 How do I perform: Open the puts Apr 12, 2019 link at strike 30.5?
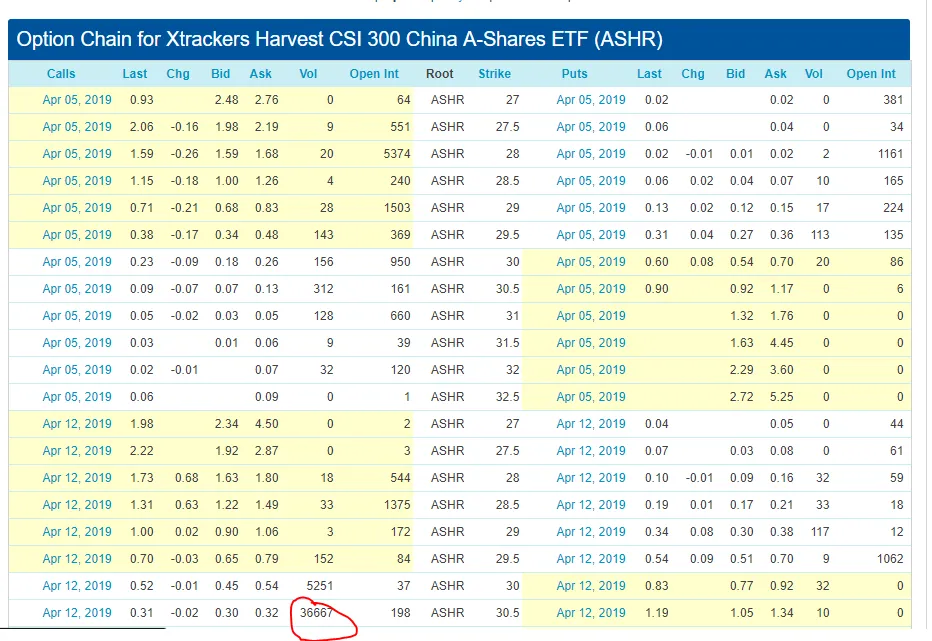click(591, 613)
